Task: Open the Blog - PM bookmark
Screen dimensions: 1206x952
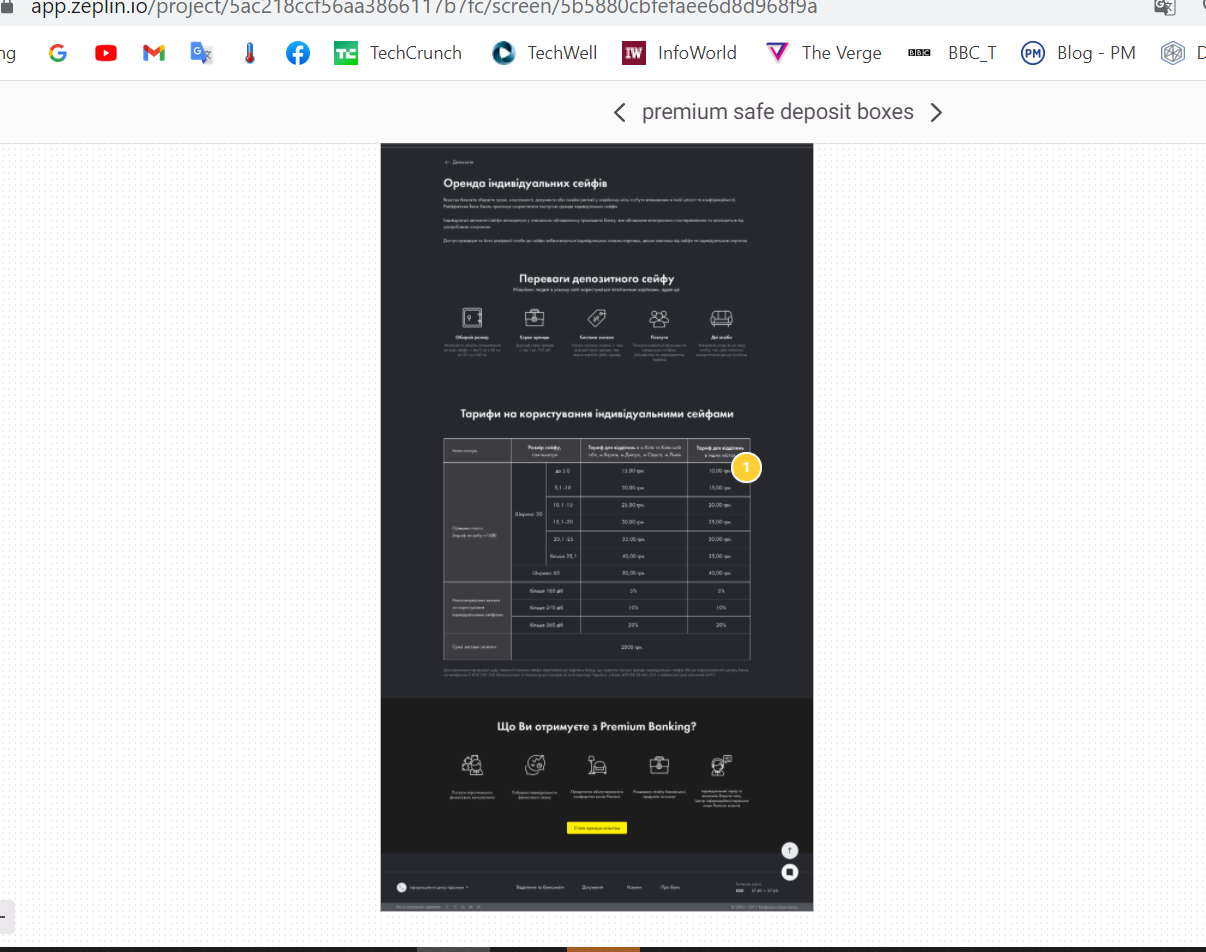Action: click(1078, 53)
